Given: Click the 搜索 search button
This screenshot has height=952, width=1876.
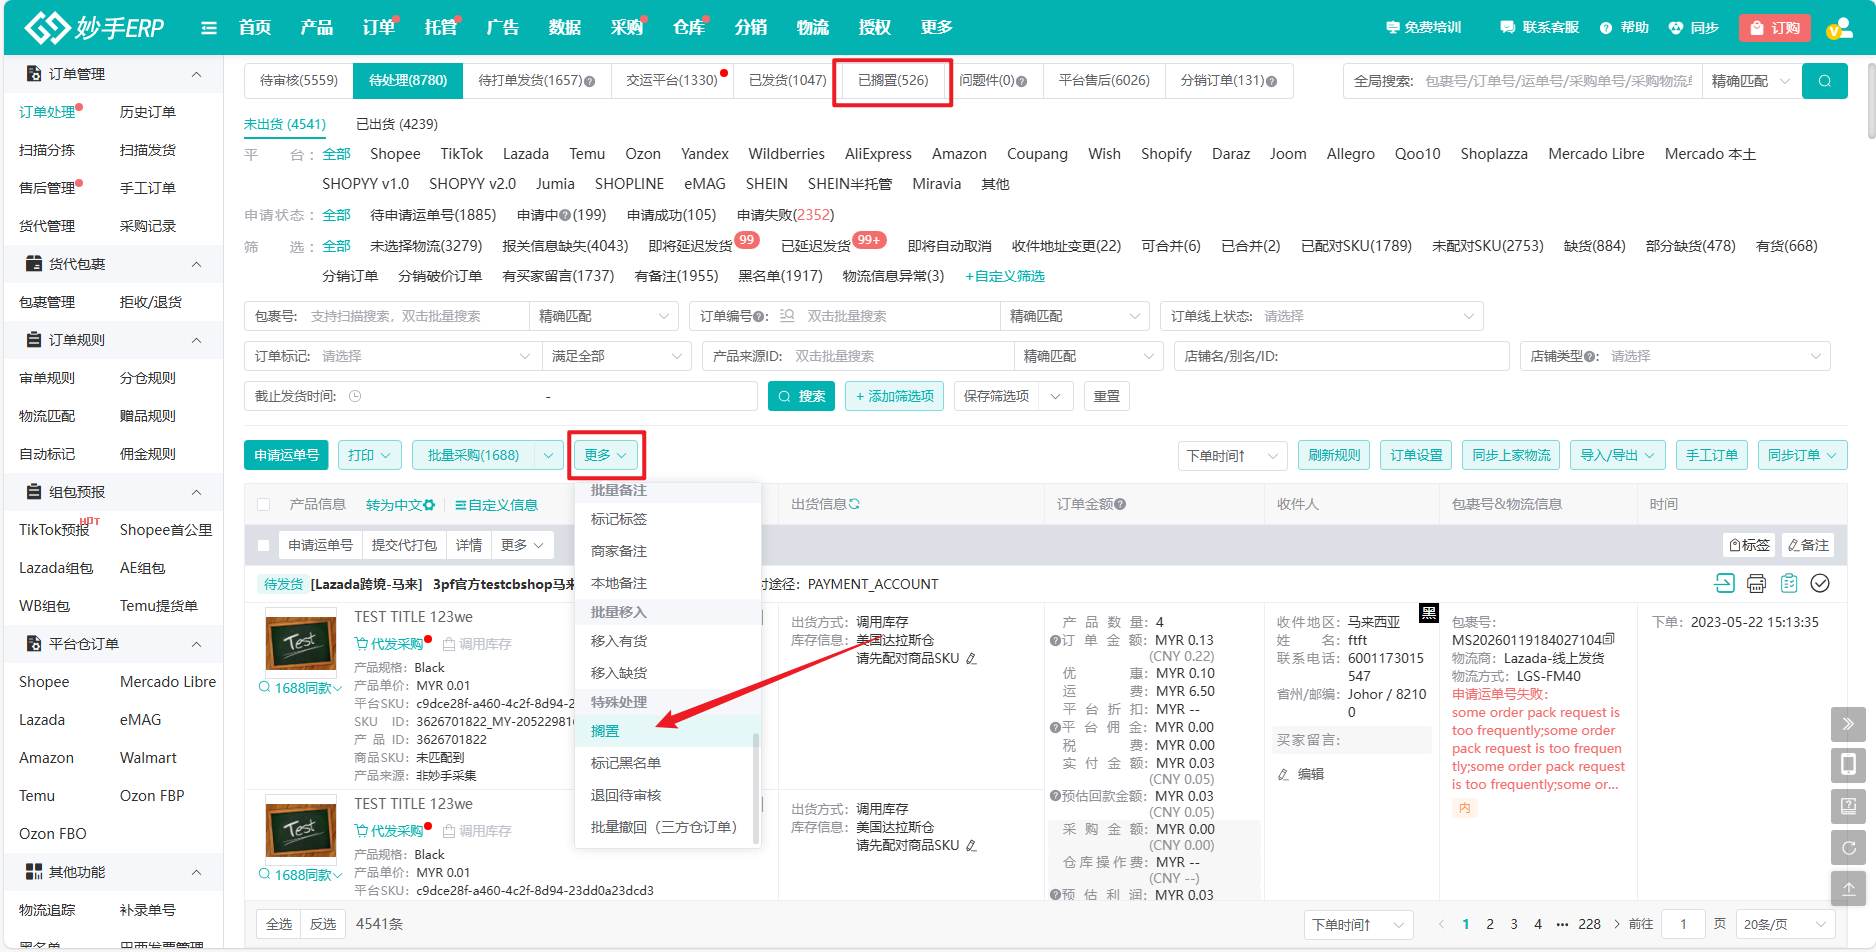Looking at the screenshot, I should click(x=801, y=396).
